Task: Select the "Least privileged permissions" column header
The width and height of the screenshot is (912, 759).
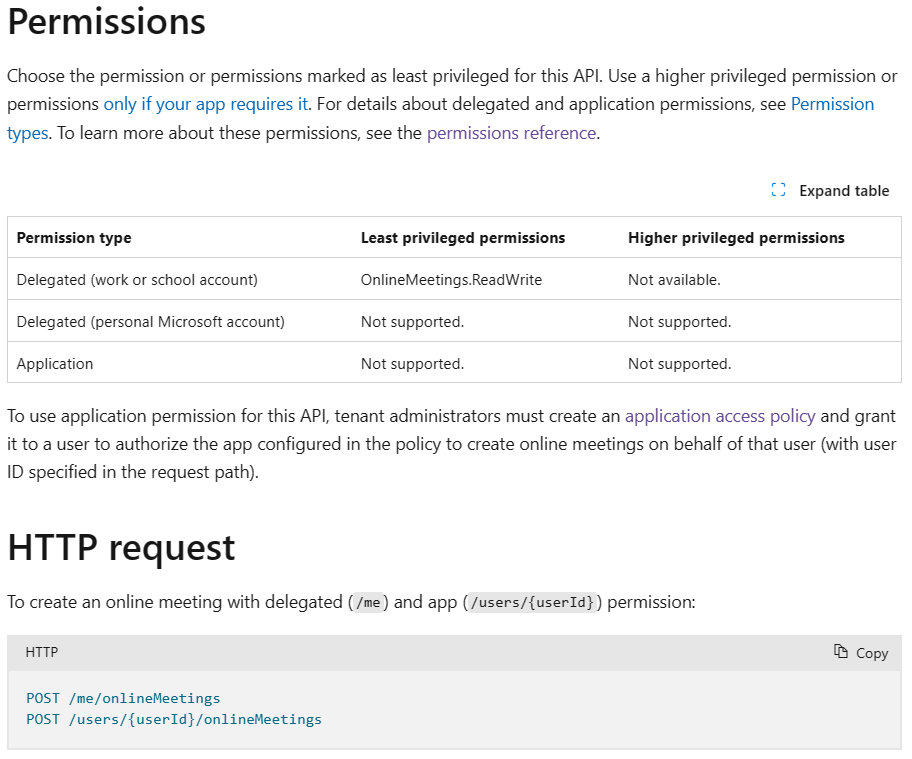Action: 463,238
